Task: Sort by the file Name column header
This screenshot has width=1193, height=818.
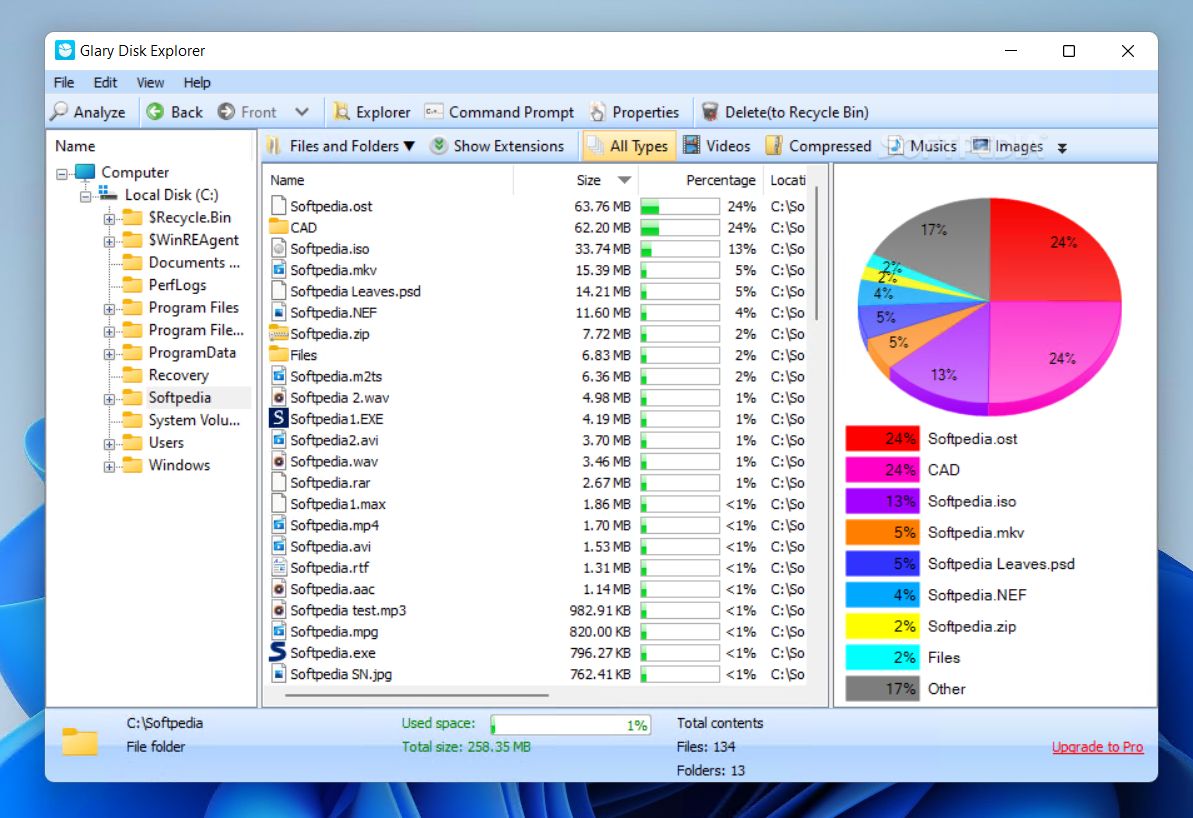Action: pos(390,180)
